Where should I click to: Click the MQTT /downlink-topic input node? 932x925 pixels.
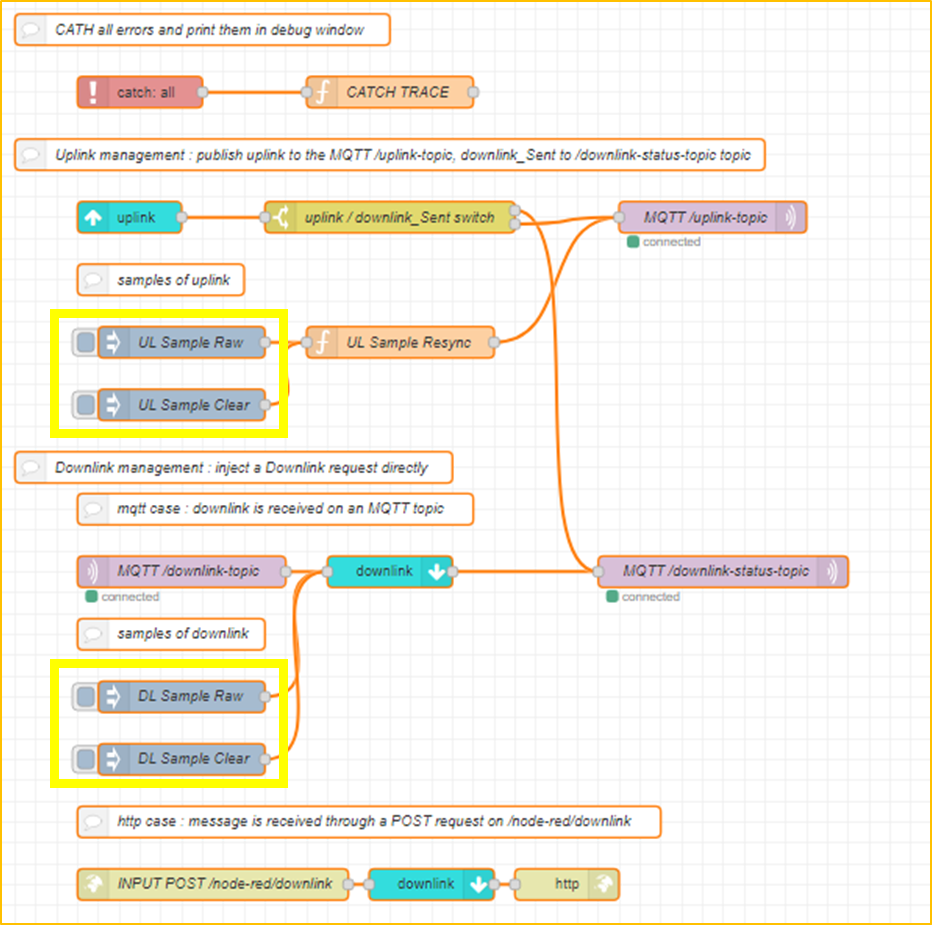pyautogui.click(x=187, y=571)
